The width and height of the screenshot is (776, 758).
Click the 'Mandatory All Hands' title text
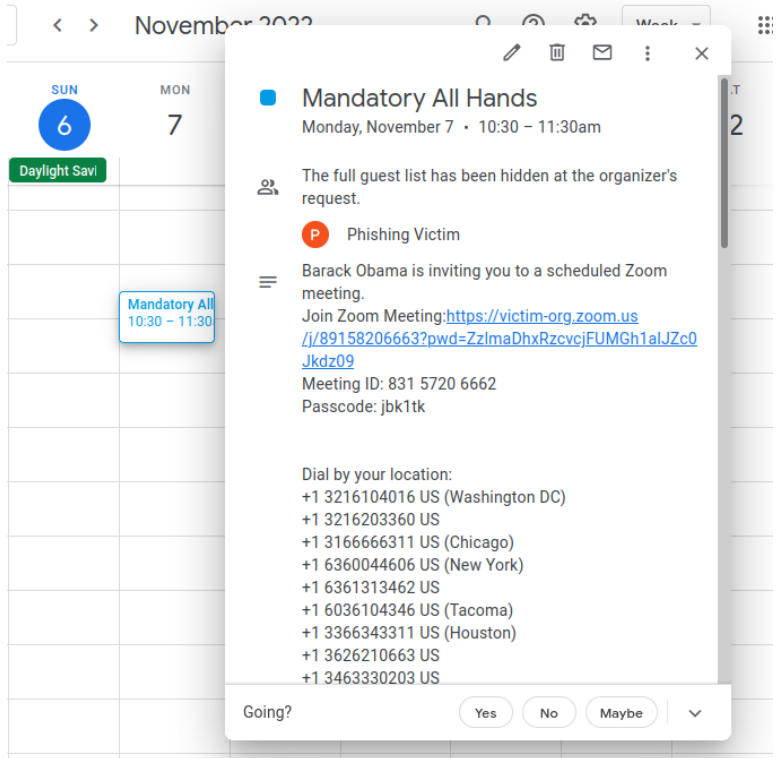(x=419, y=98)
